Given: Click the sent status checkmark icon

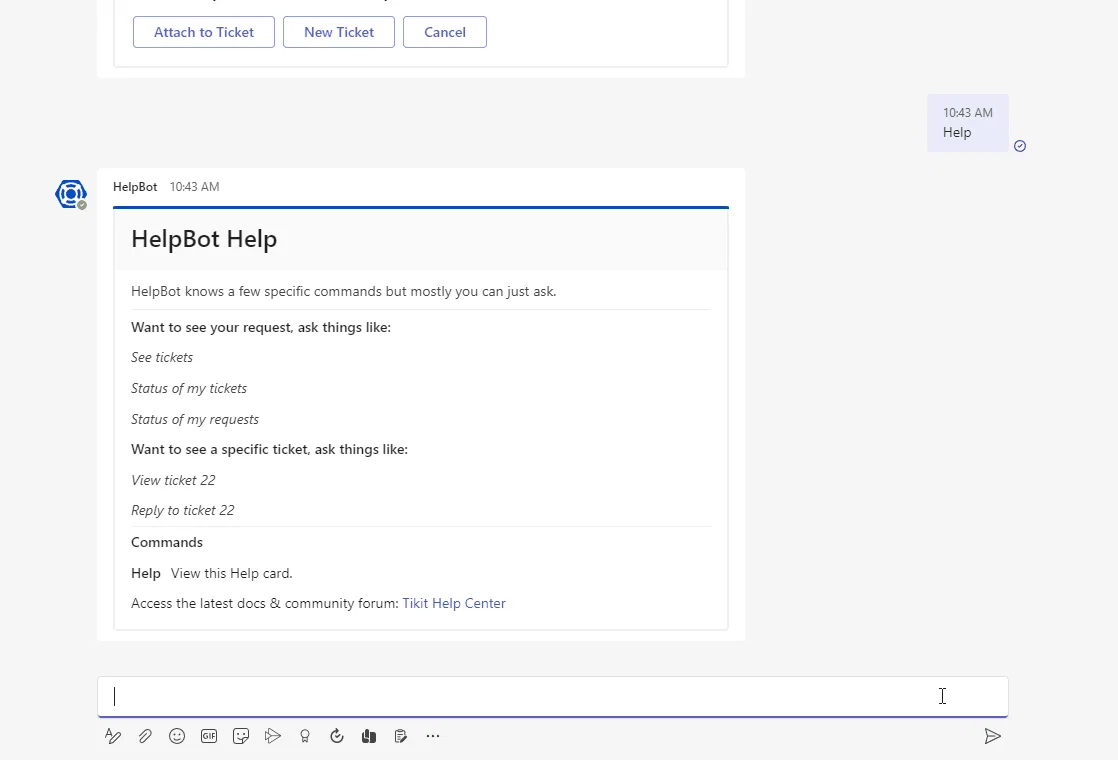Looking at the screenshot, I should pyautogui.click(x=1020, y=145).
